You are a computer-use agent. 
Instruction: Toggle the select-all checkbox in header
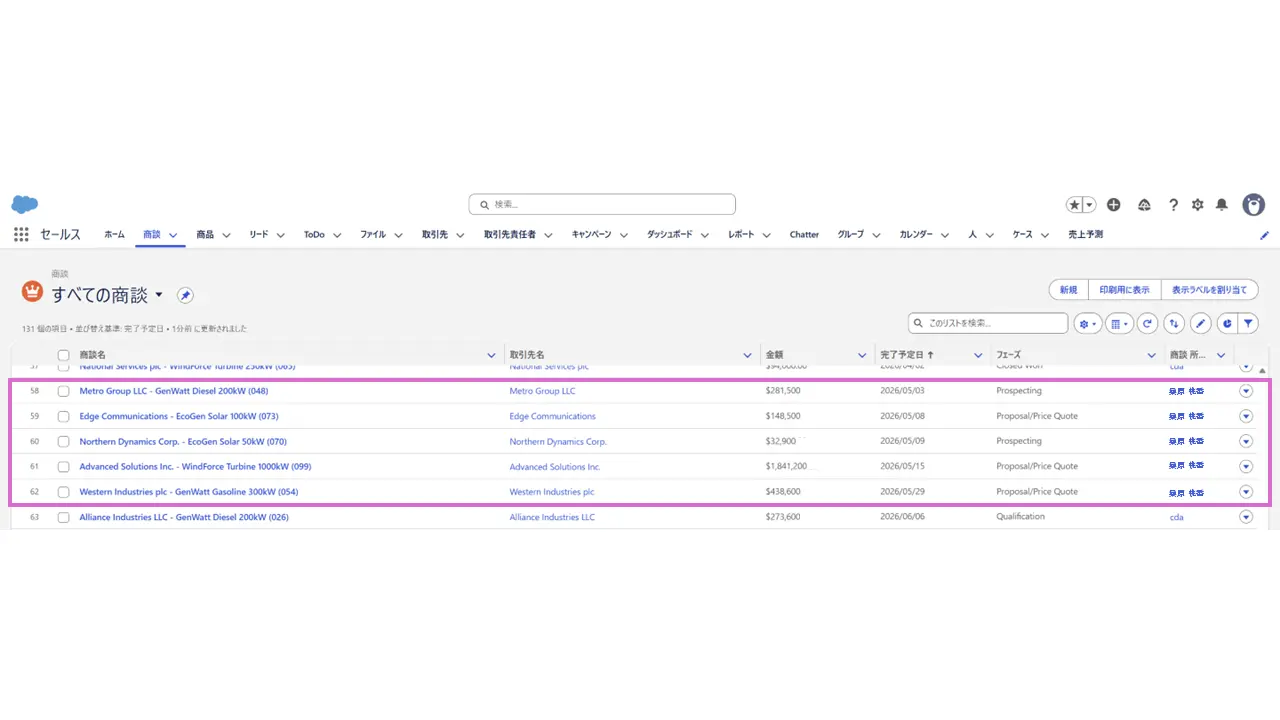click(64, 355)
